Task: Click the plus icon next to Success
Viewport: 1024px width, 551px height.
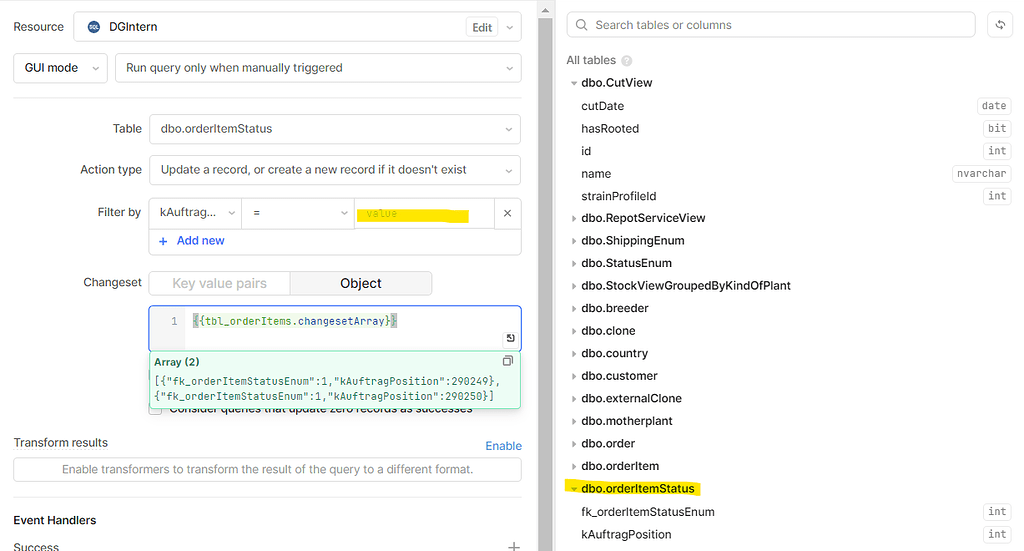Action: click(513, 546)
